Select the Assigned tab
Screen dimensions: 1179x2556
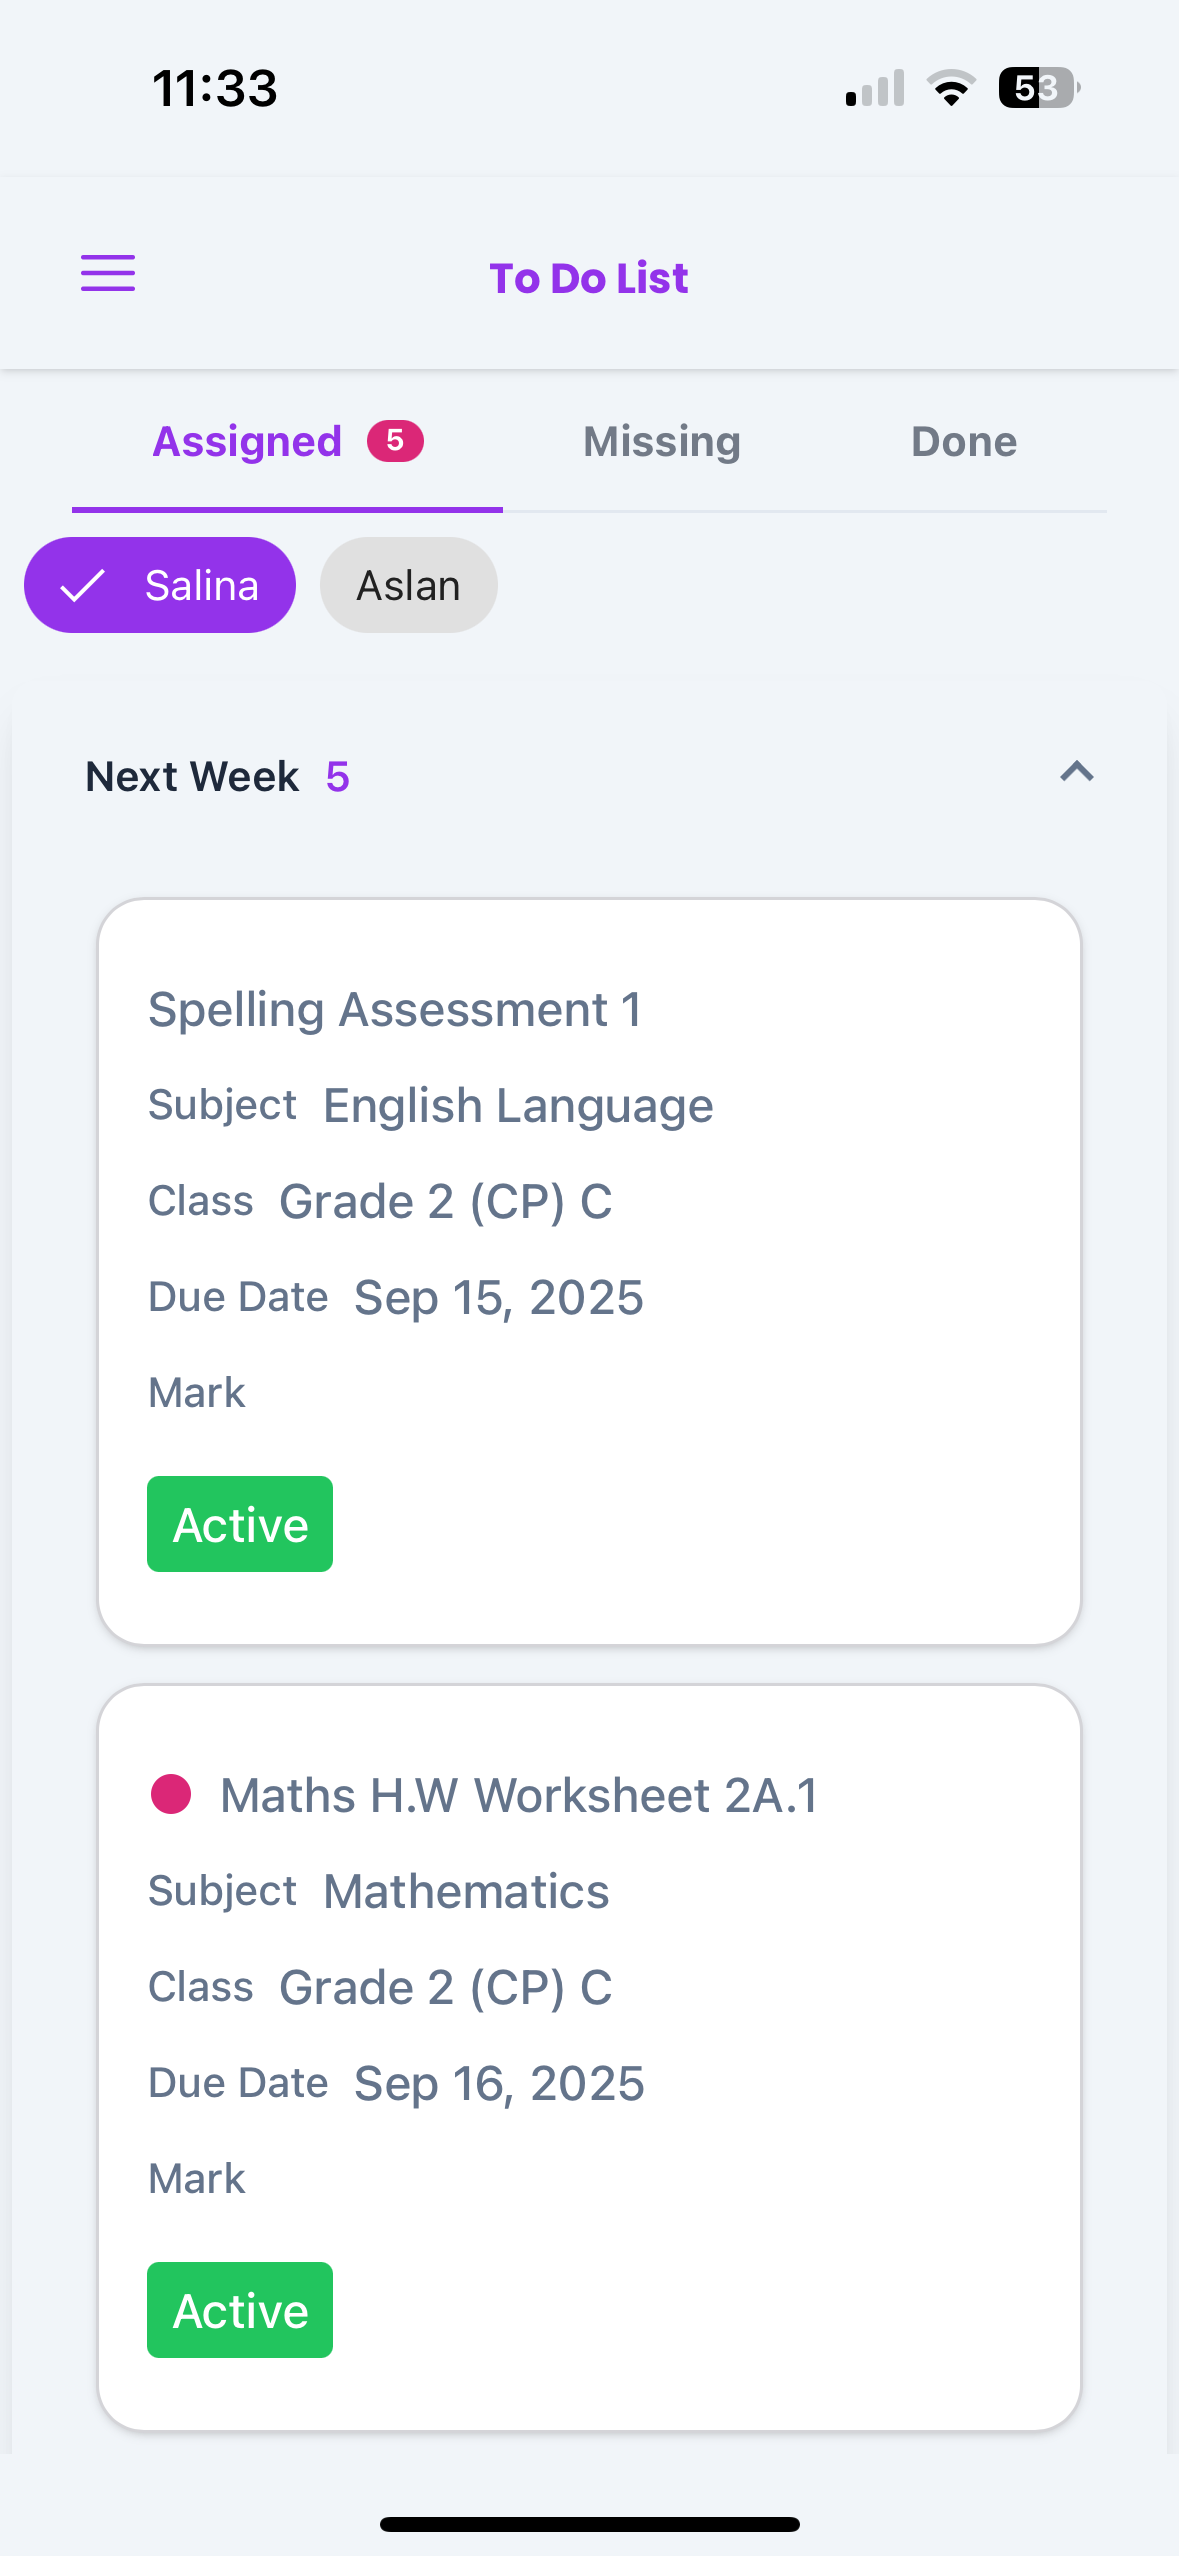point(247,442)
